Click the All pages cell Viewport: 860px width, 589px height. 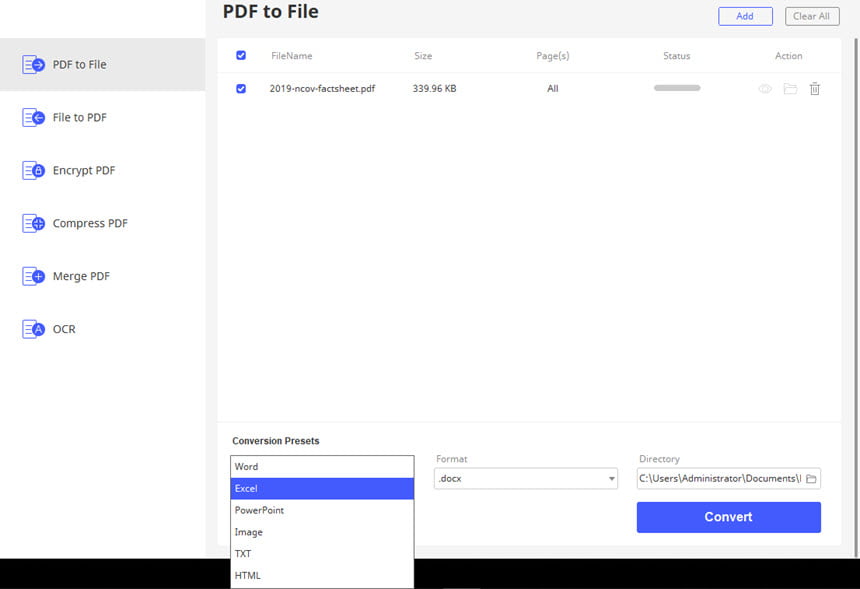[x=552, y=88]
